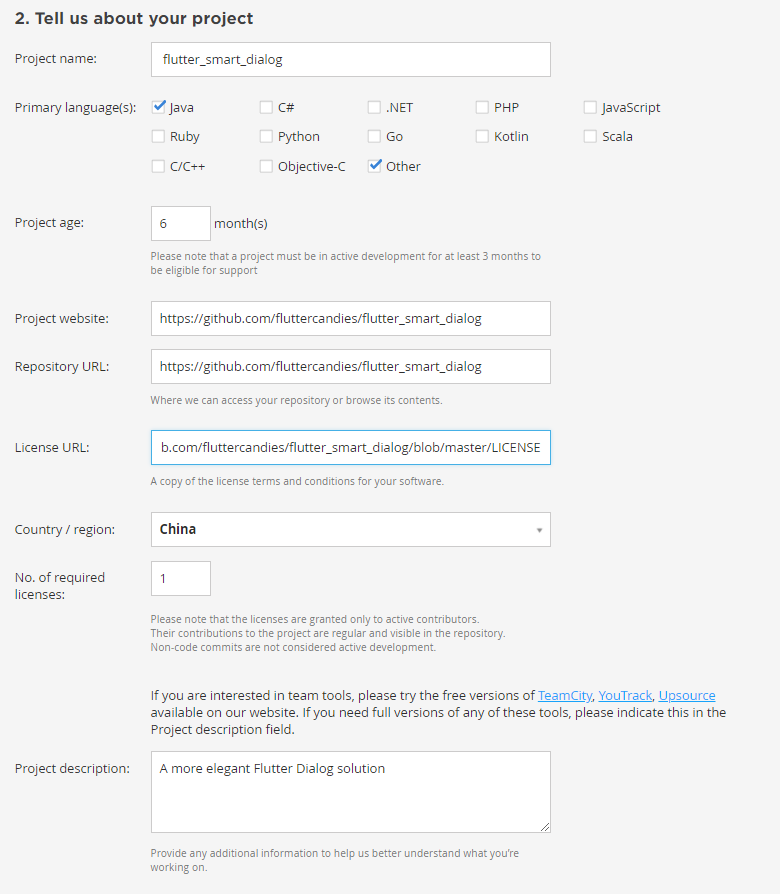Open the TeamCity link
Screen dimensions: 780x894
[x=565, y=696]
